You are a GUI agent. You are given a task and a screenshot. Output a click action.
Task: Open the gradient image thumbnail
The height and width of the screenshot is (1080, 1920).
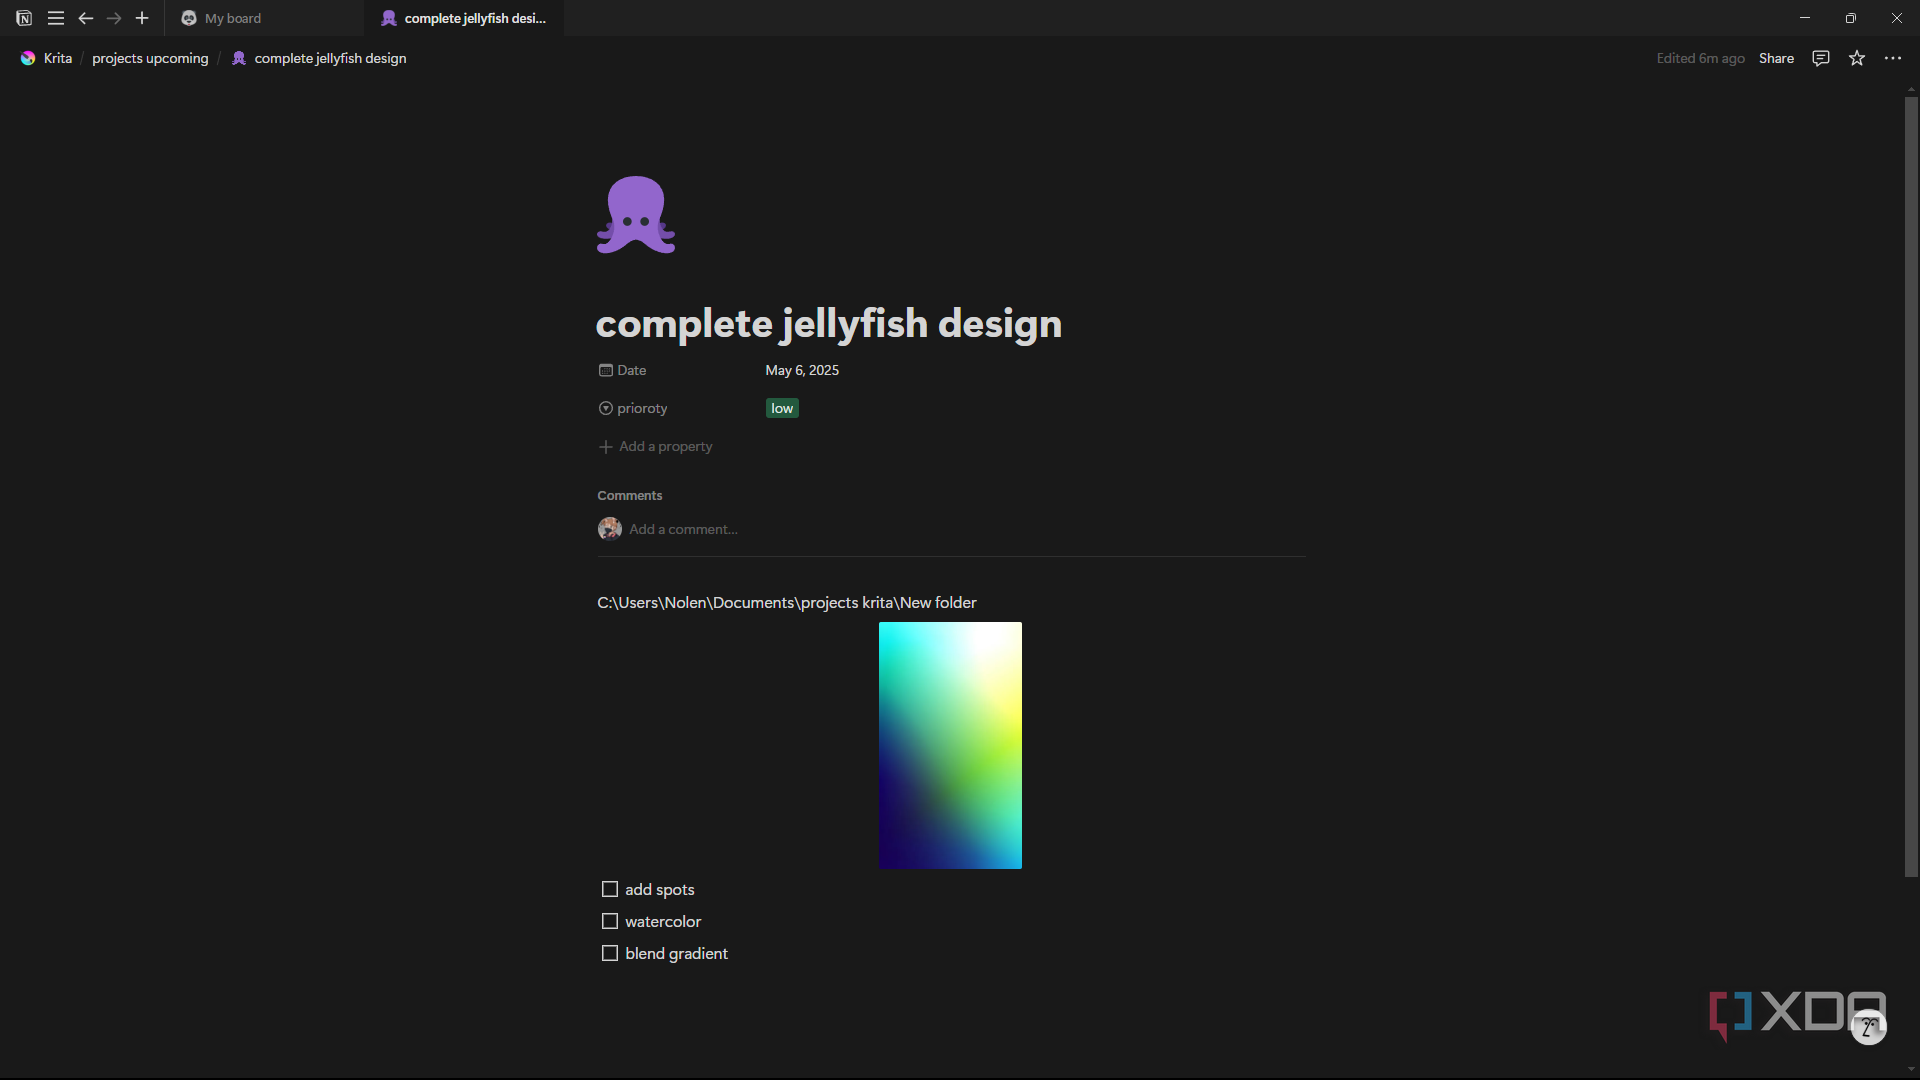[950, 745]
